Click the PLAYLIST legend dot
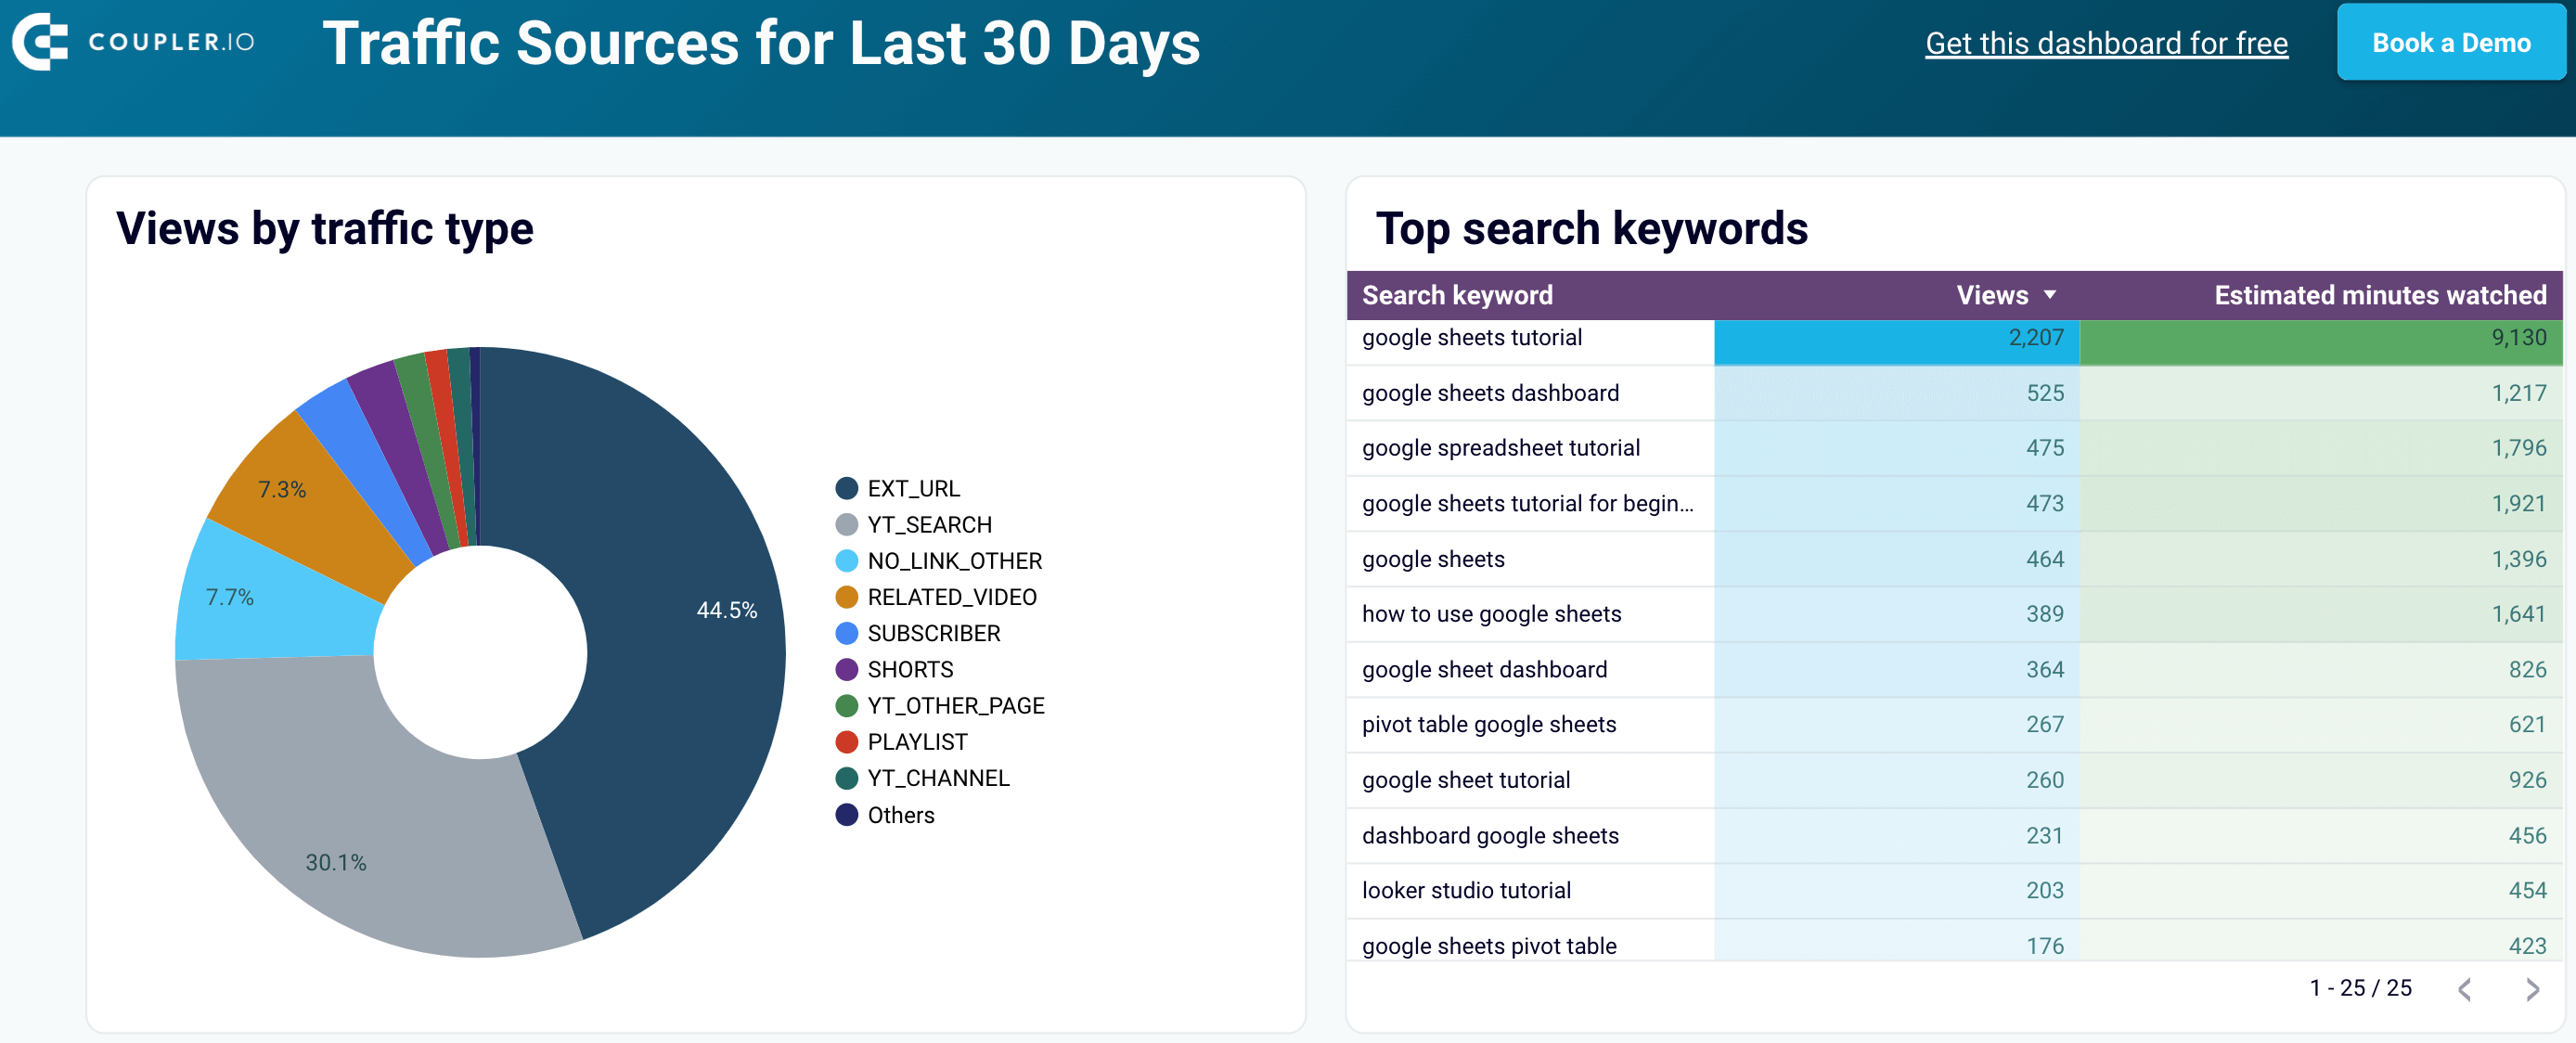 tap(846, 742)
